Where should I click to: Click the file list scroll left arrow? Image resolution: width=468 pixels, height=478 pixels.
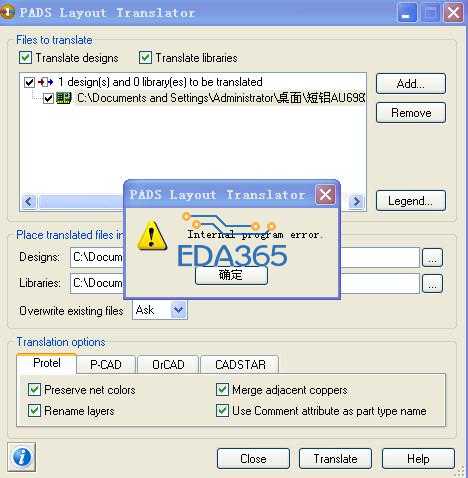[x=29, y=201]
